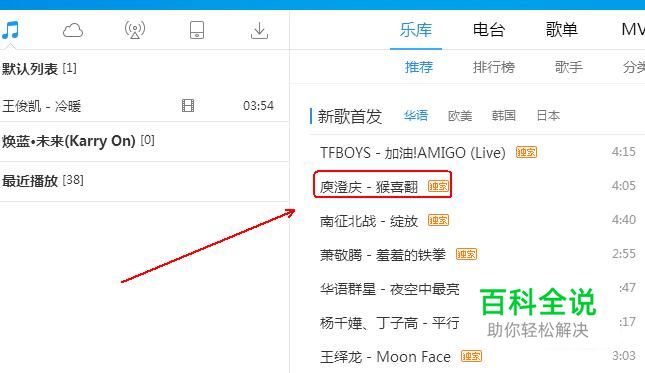Open the radio broadcast tab icon

click(x=135, y=30)
